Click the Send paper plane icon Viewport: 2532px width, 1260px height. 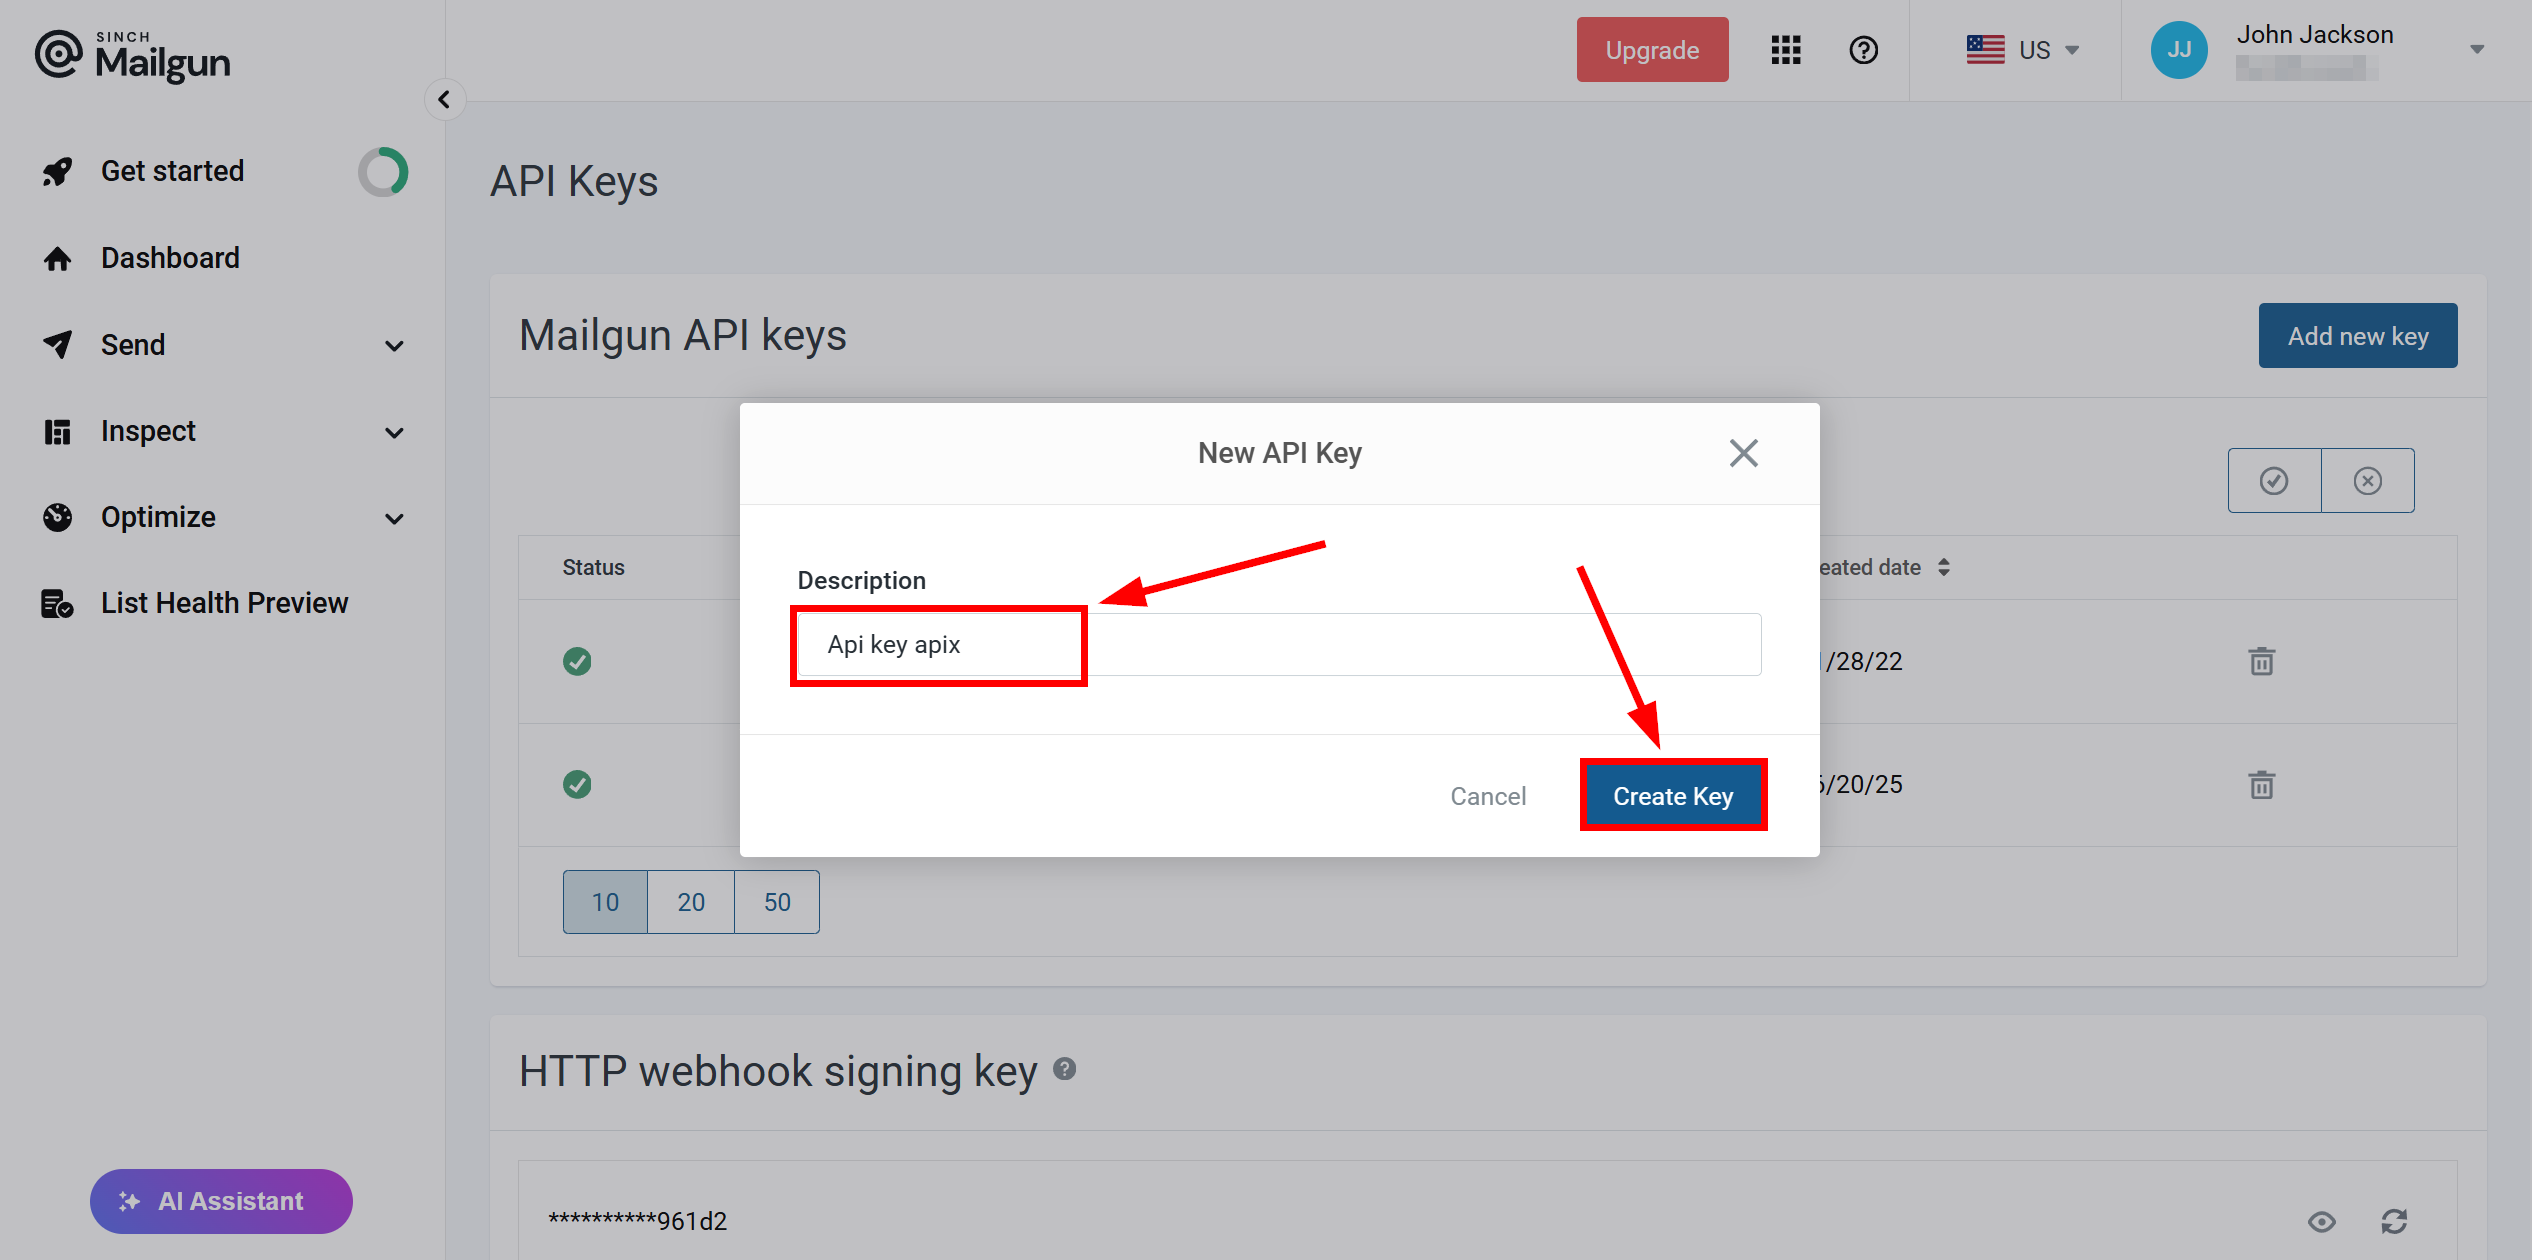click(x=58, y=345)
